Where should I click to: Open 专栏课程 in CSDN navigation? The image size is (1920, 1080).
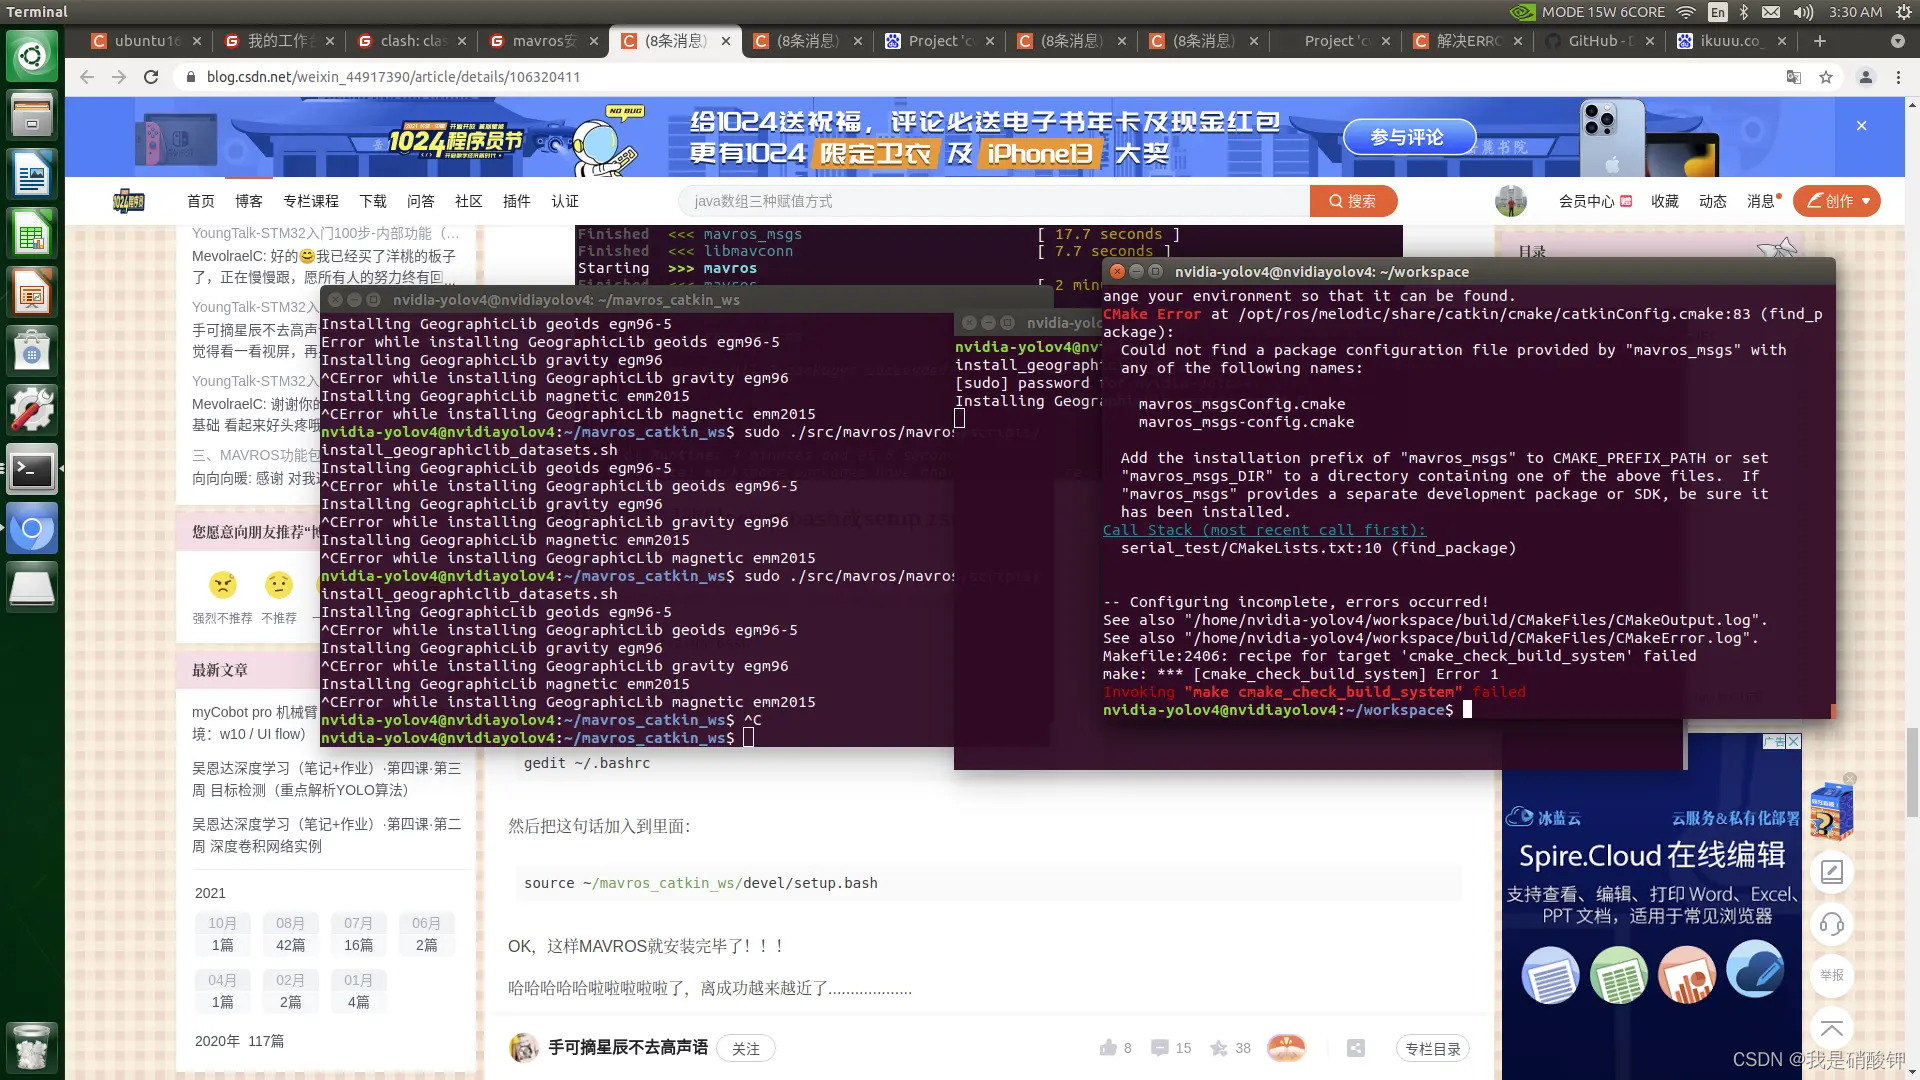[x=311, y=201]
